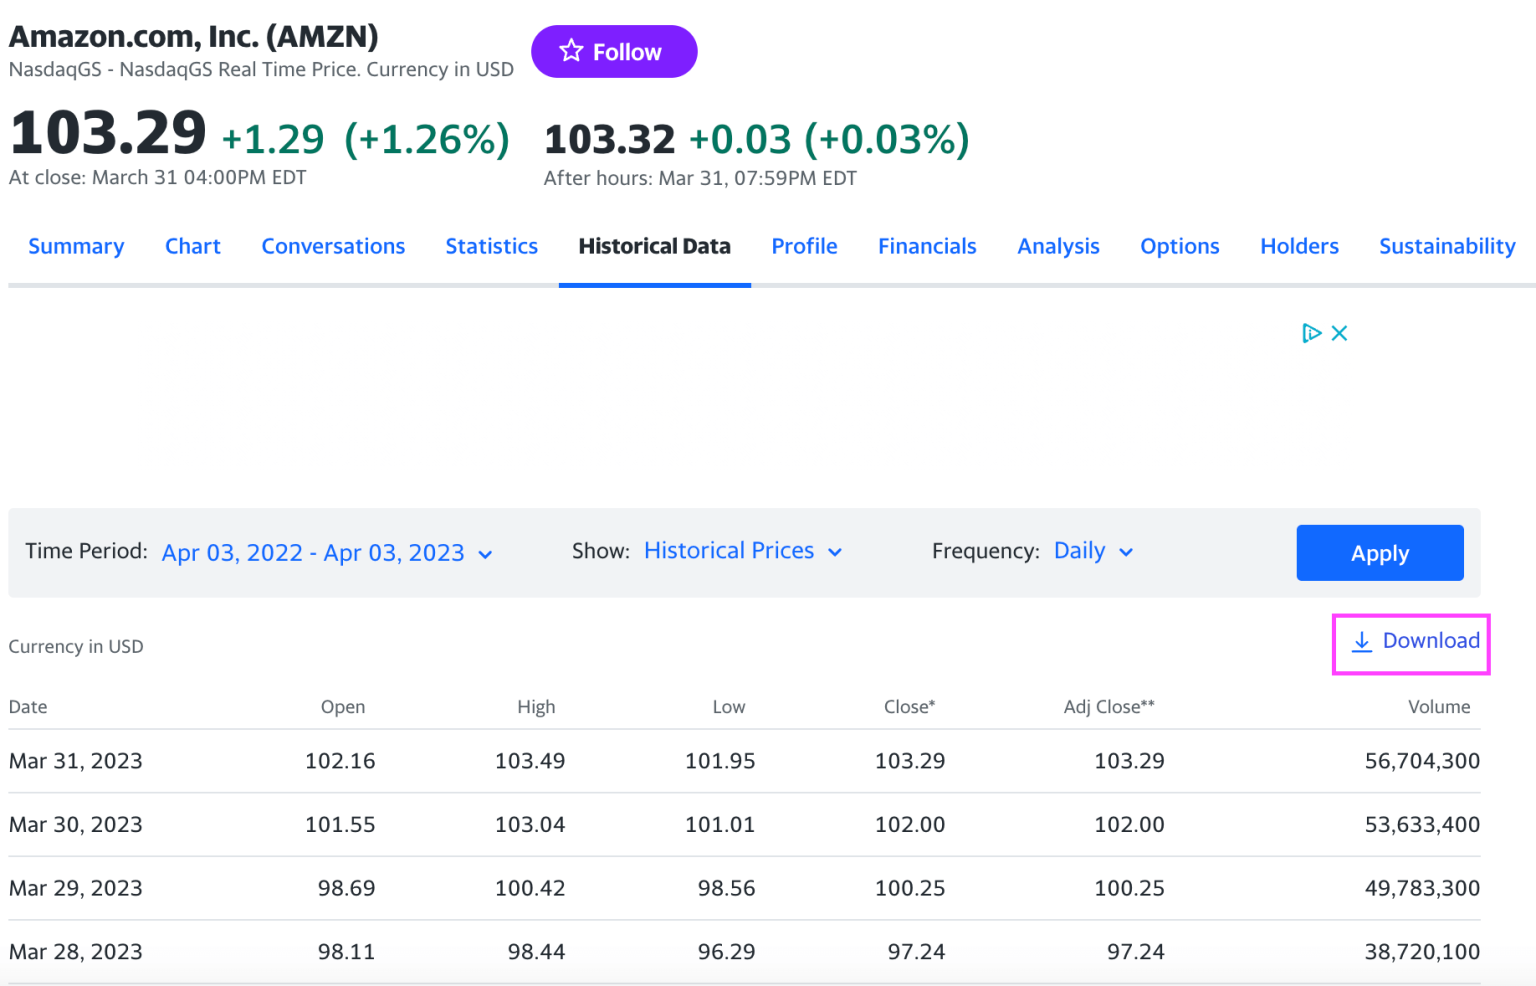The image size is (1536, 986).
Task: Open the Show Historical Prices dropdown
Action: [742, 551]
